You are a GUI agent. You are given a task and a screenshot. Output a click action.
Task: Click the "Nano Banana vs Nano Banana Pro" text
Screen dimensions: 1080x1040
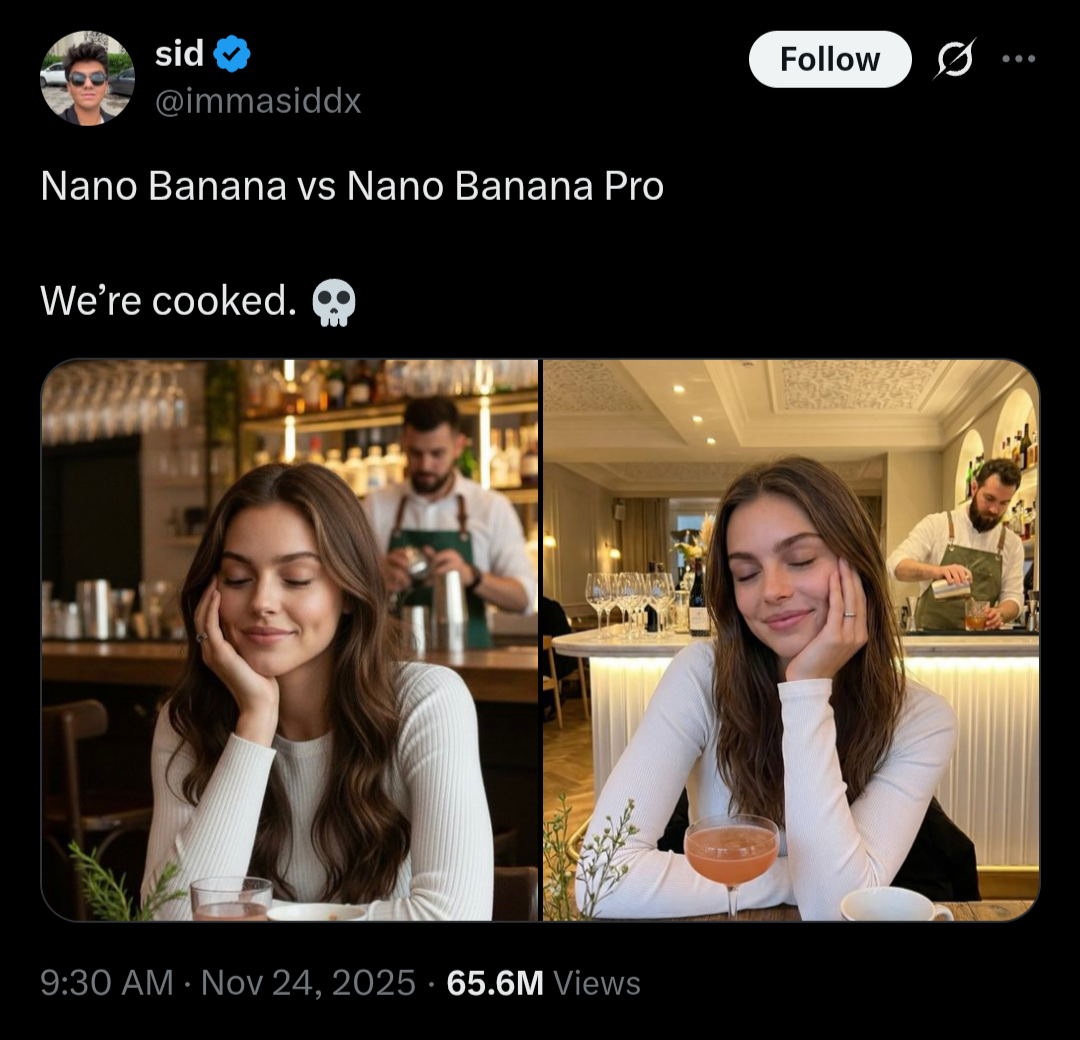(352, 187)
